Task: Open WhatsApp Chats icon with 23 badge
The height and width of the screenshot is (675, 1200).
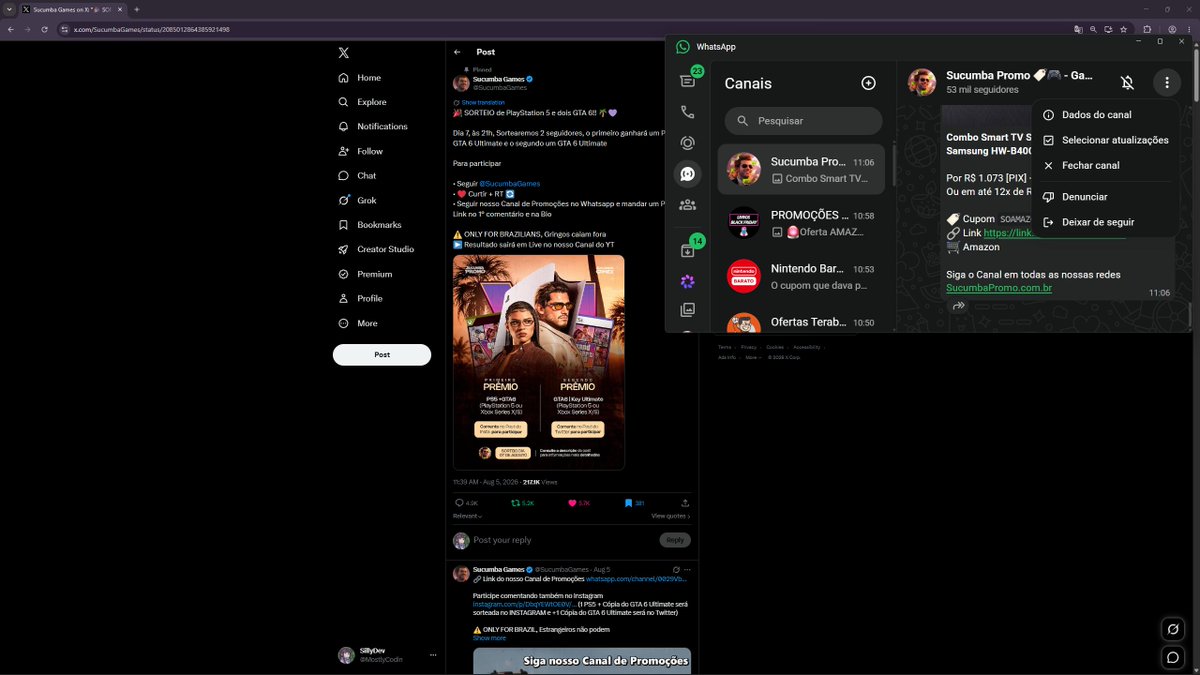Action: click(x=688, y=80)
